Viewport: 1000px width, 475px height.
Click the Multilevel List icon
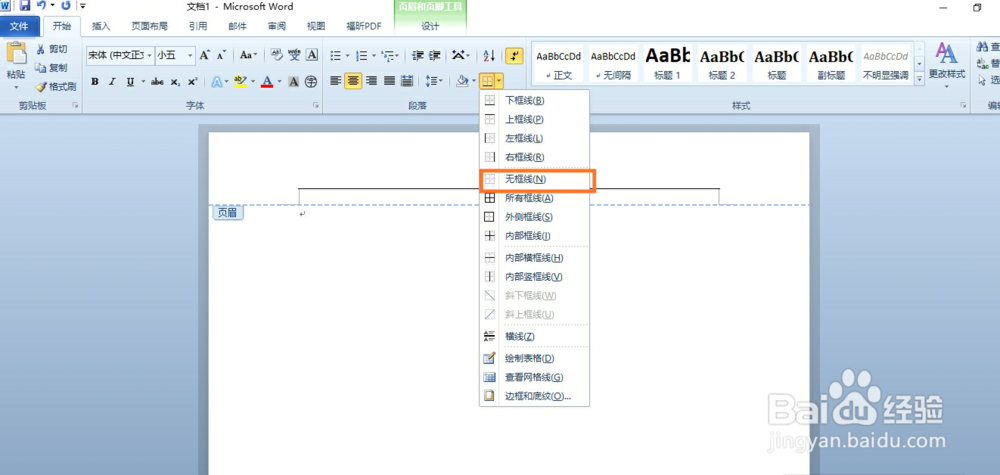tap(390, 55)
